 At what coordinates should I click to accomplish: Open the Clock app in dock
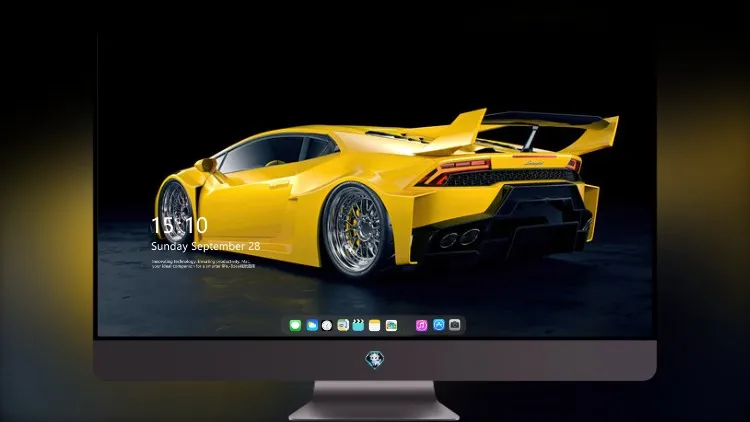pos(327,326)
